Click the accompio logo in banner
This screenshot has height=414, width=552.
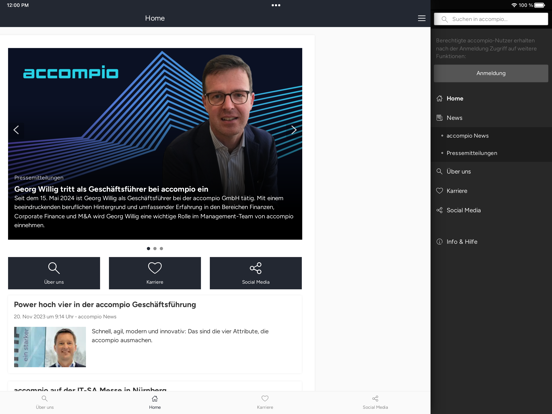point(70,72)
